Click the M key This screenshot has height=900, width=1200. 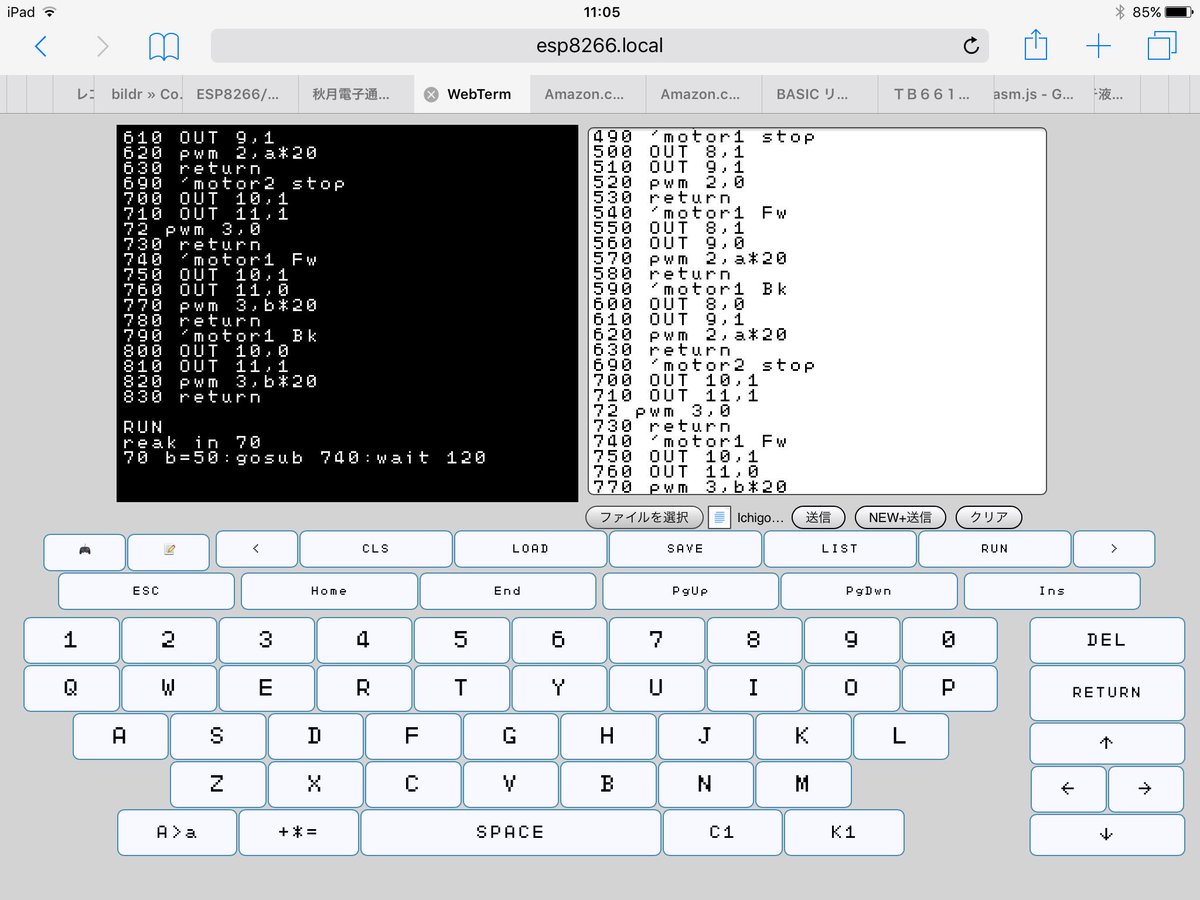(x=802, y=784)
